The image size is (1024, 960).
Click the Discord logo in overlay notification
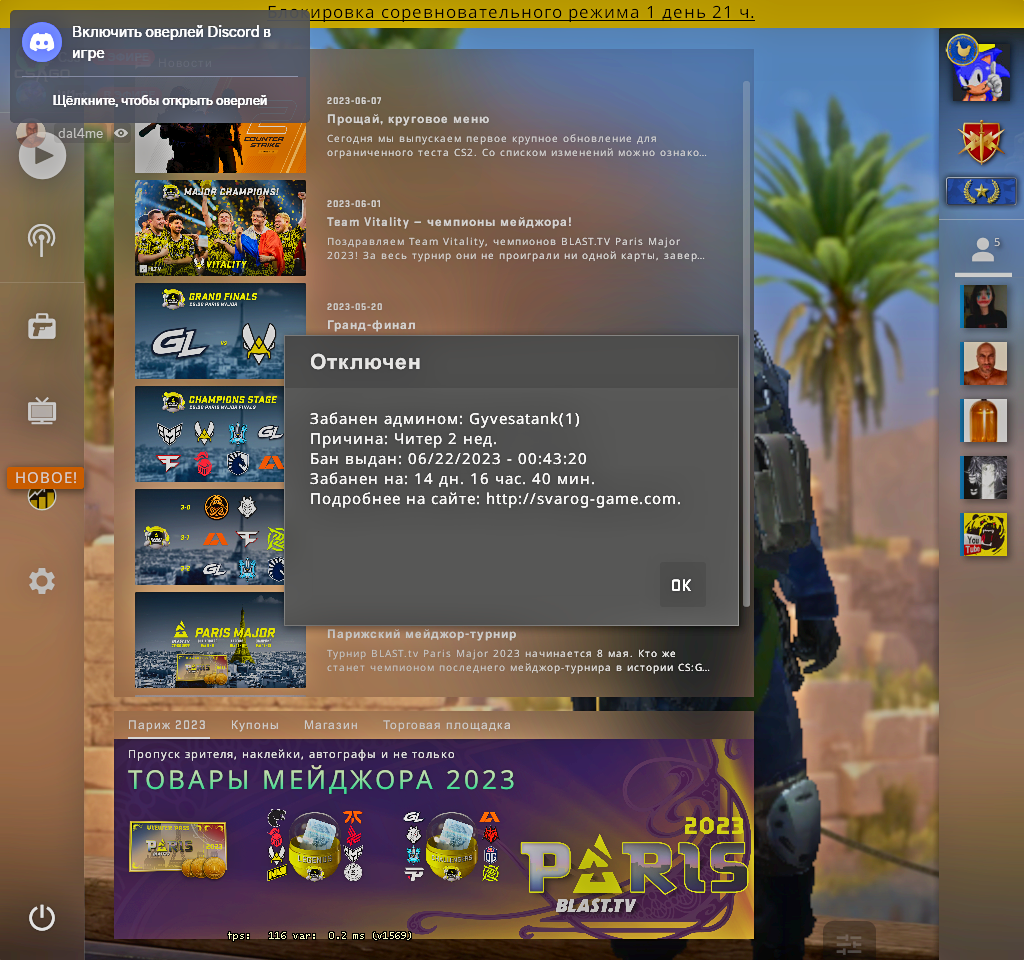click(x=42, y=42)
